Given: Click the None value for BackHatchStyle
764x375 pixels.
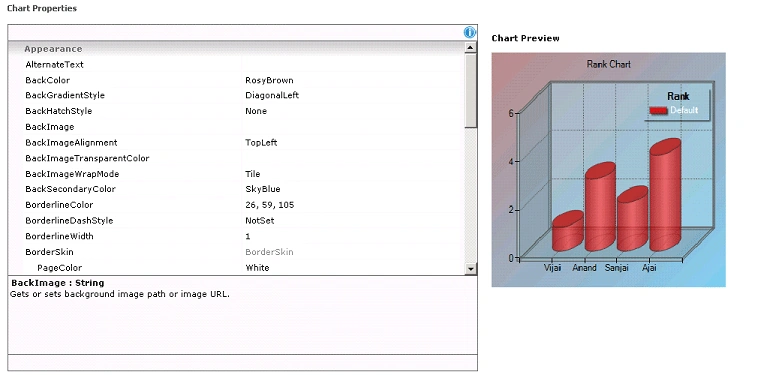Looking at the screenshot, I should click(256, 111).
